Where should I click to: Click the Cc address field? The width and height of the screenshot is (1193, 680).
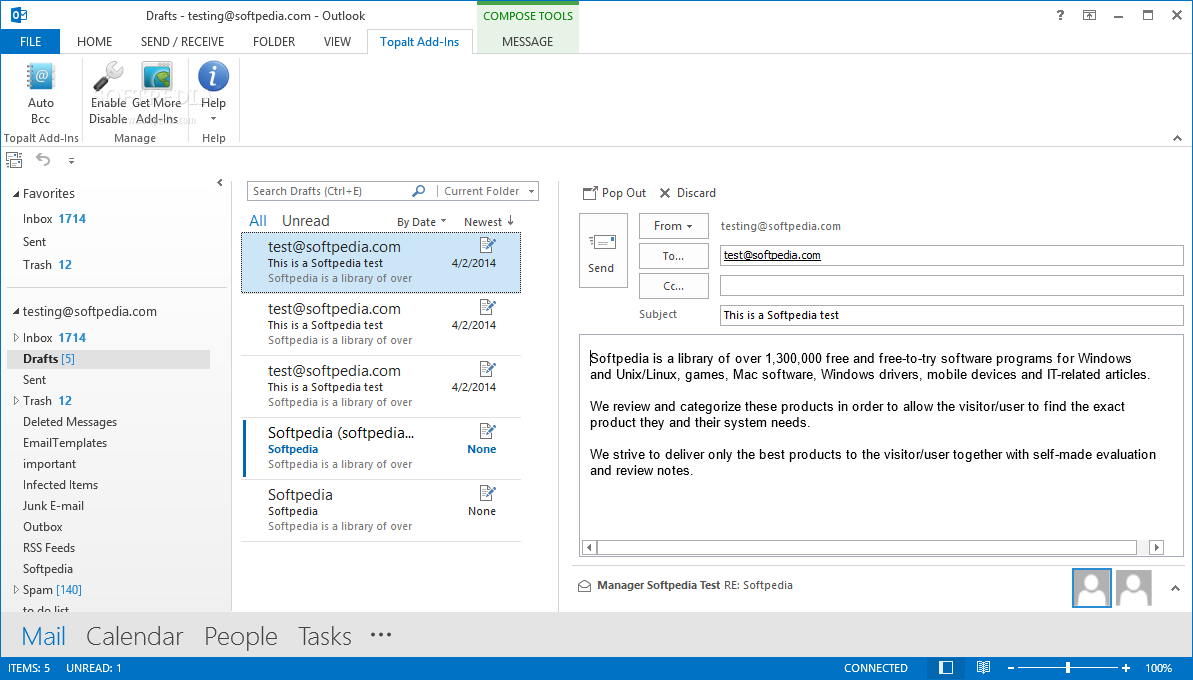click(x=952, y=285)
